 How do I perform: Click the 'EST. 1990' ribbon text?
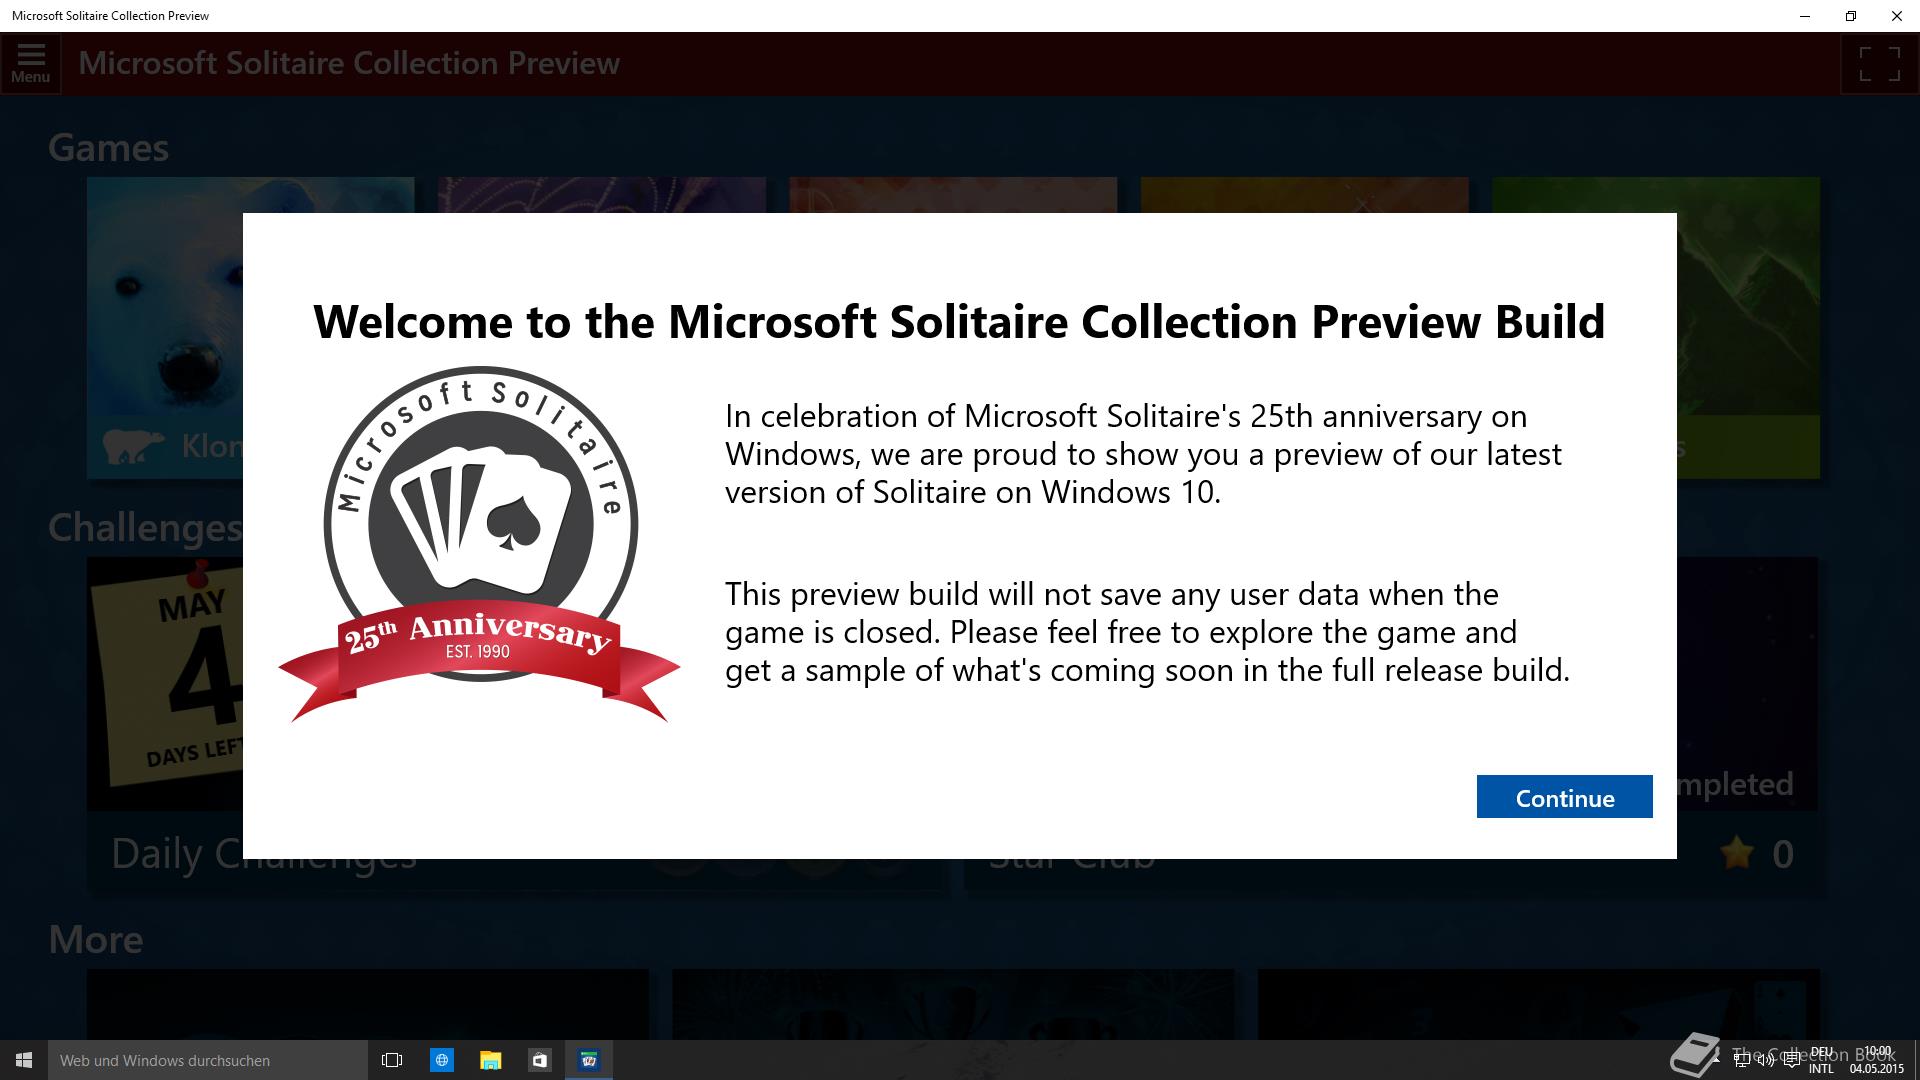point(478,652)
